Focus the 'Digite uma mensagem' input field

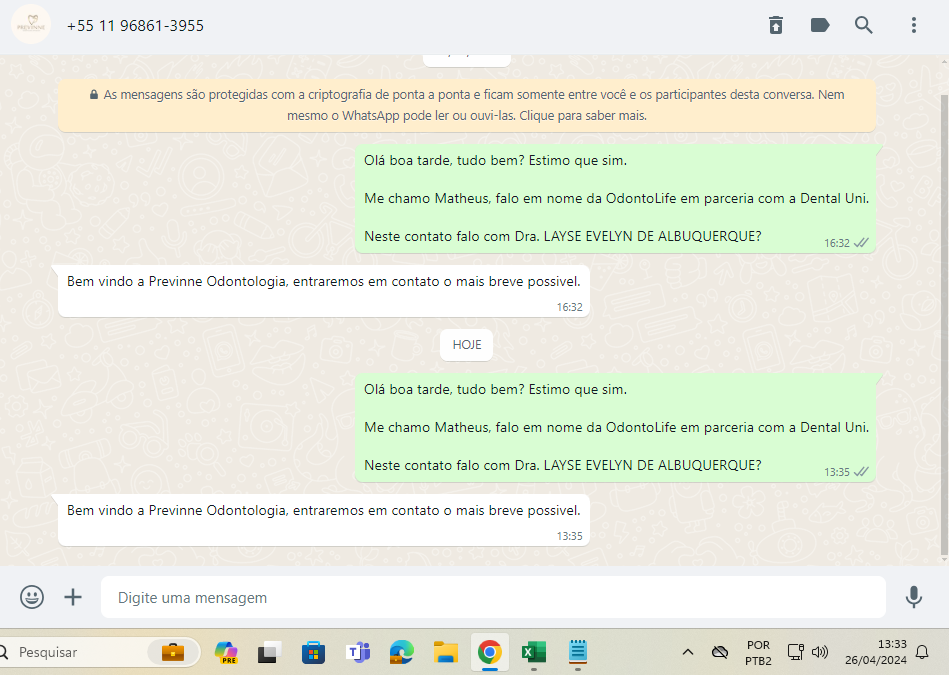[x=493, y=598]
